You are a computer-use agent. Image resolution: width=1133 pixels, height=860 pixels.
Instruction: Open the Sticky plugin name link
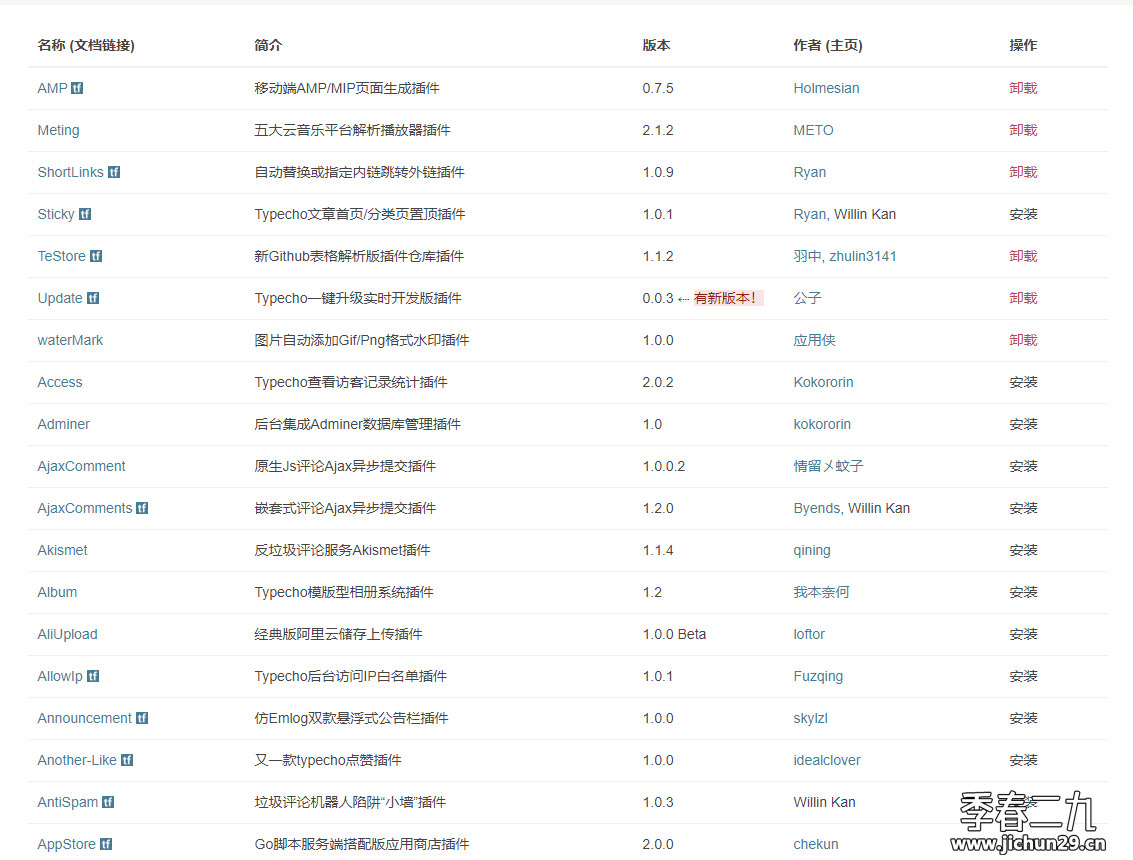point(56,214)
